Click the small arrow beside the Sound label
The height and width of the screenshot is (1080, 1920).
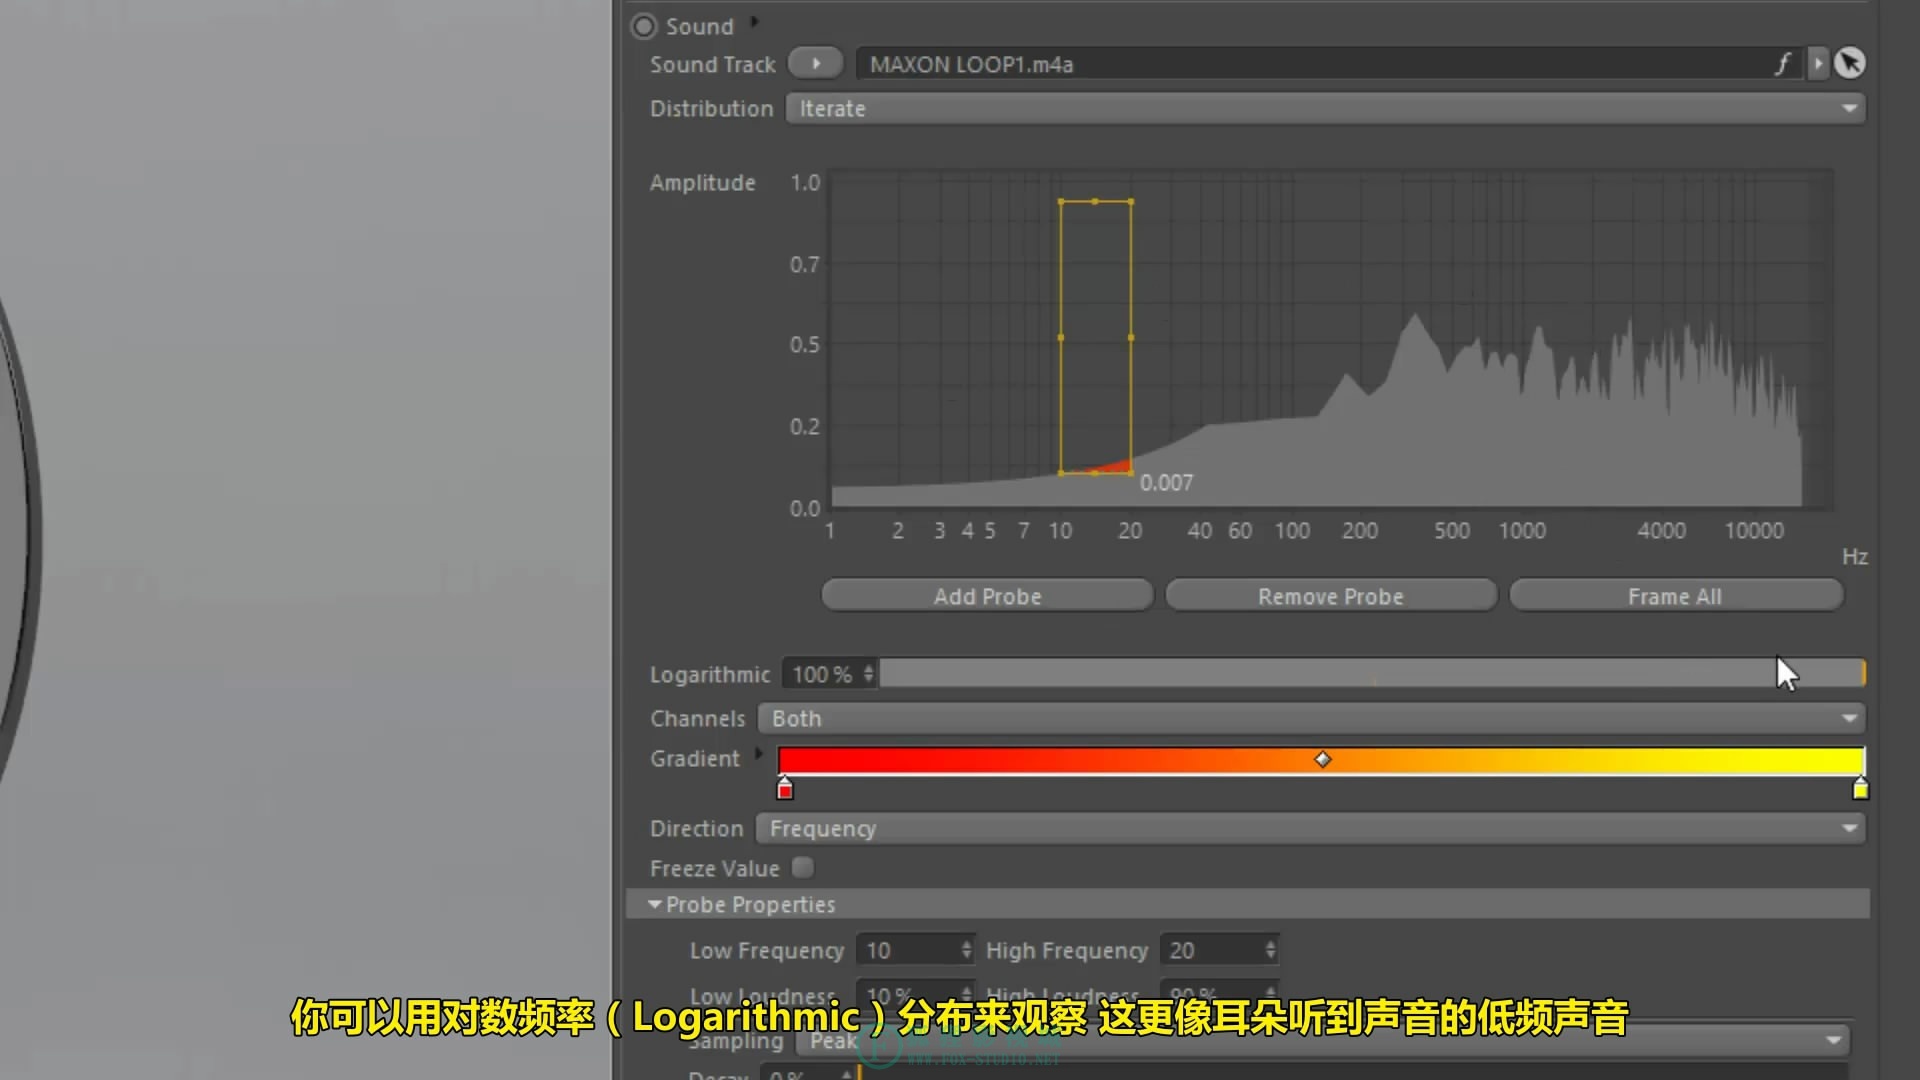coord(755,21)
